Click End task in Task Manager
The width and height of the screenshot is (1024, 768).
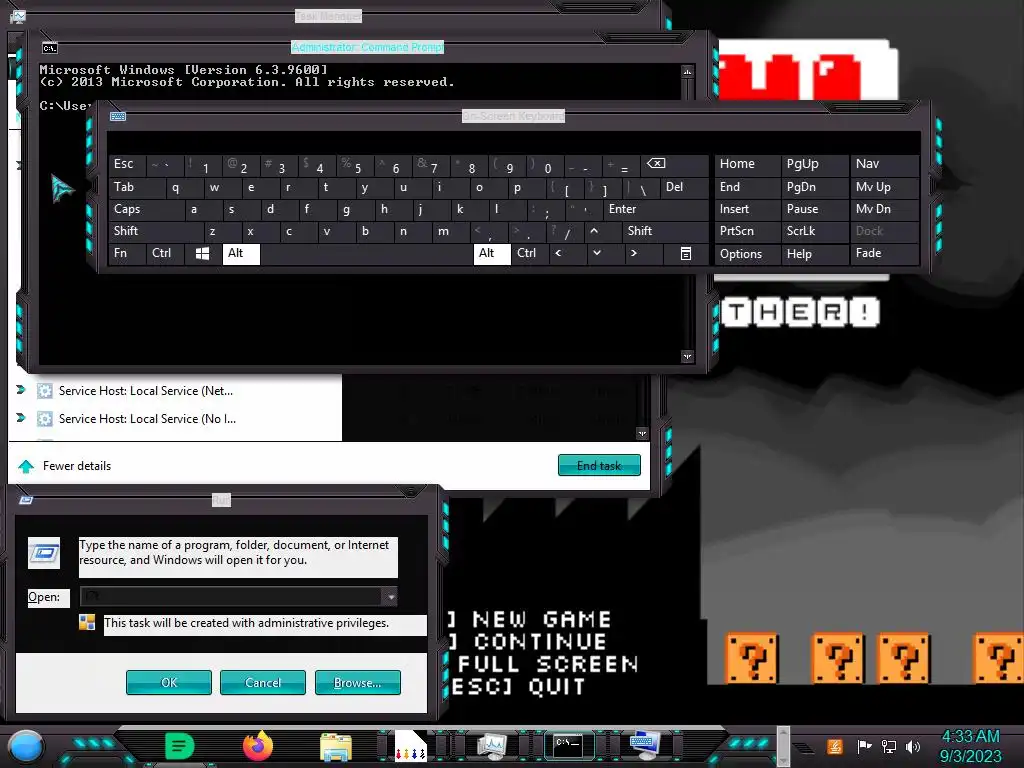point(599,466)
